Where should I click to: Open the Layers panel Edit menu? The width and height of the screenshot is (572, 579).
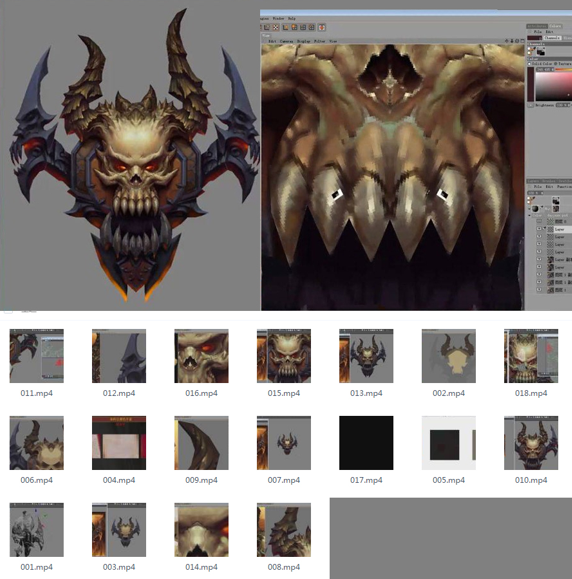(x=549, y=186)
